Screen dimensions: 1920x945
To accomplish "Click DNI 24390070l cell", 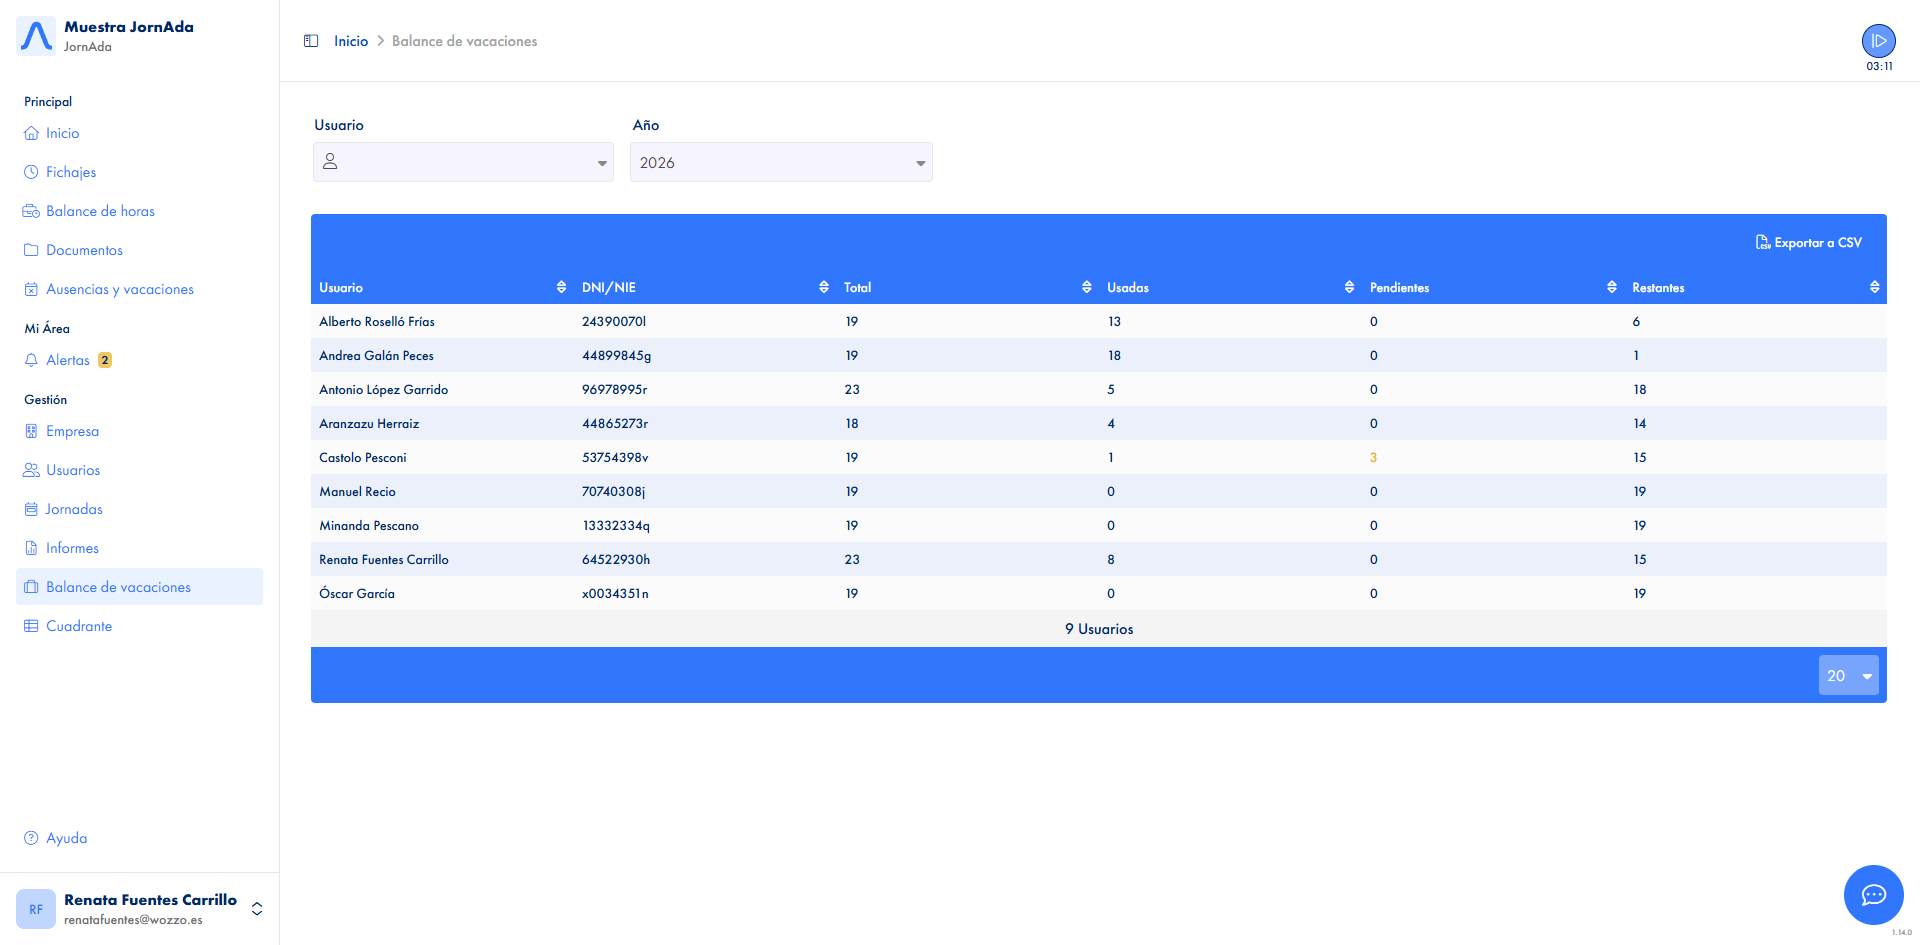I will [x=614, y=322].
